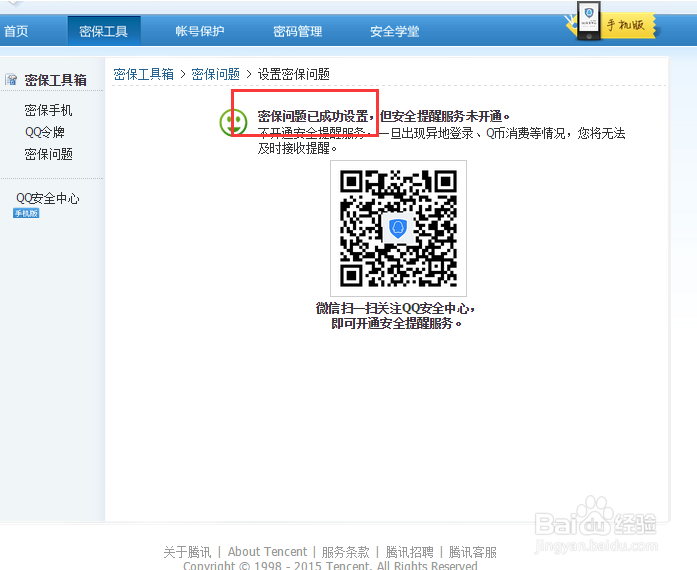
Task: Open the 帐号保护 tab
Action: [200, 31]
